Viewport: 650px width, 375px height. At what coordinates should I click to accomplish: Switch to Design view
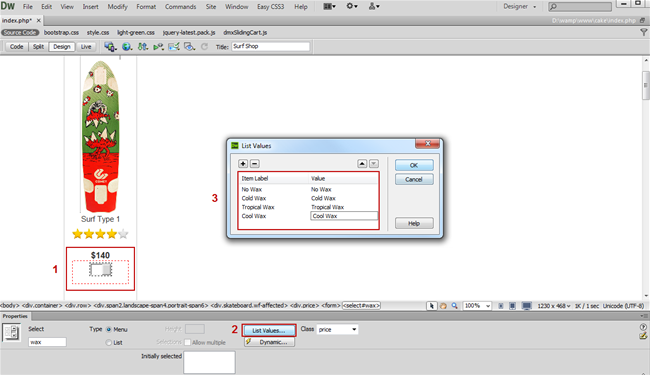click(x=61, y=47)
